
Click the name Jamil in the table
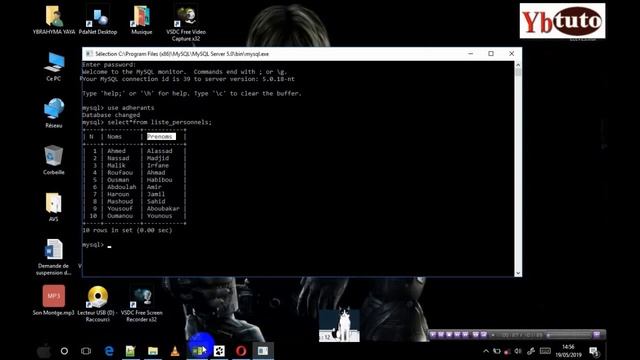pos(156,194)
